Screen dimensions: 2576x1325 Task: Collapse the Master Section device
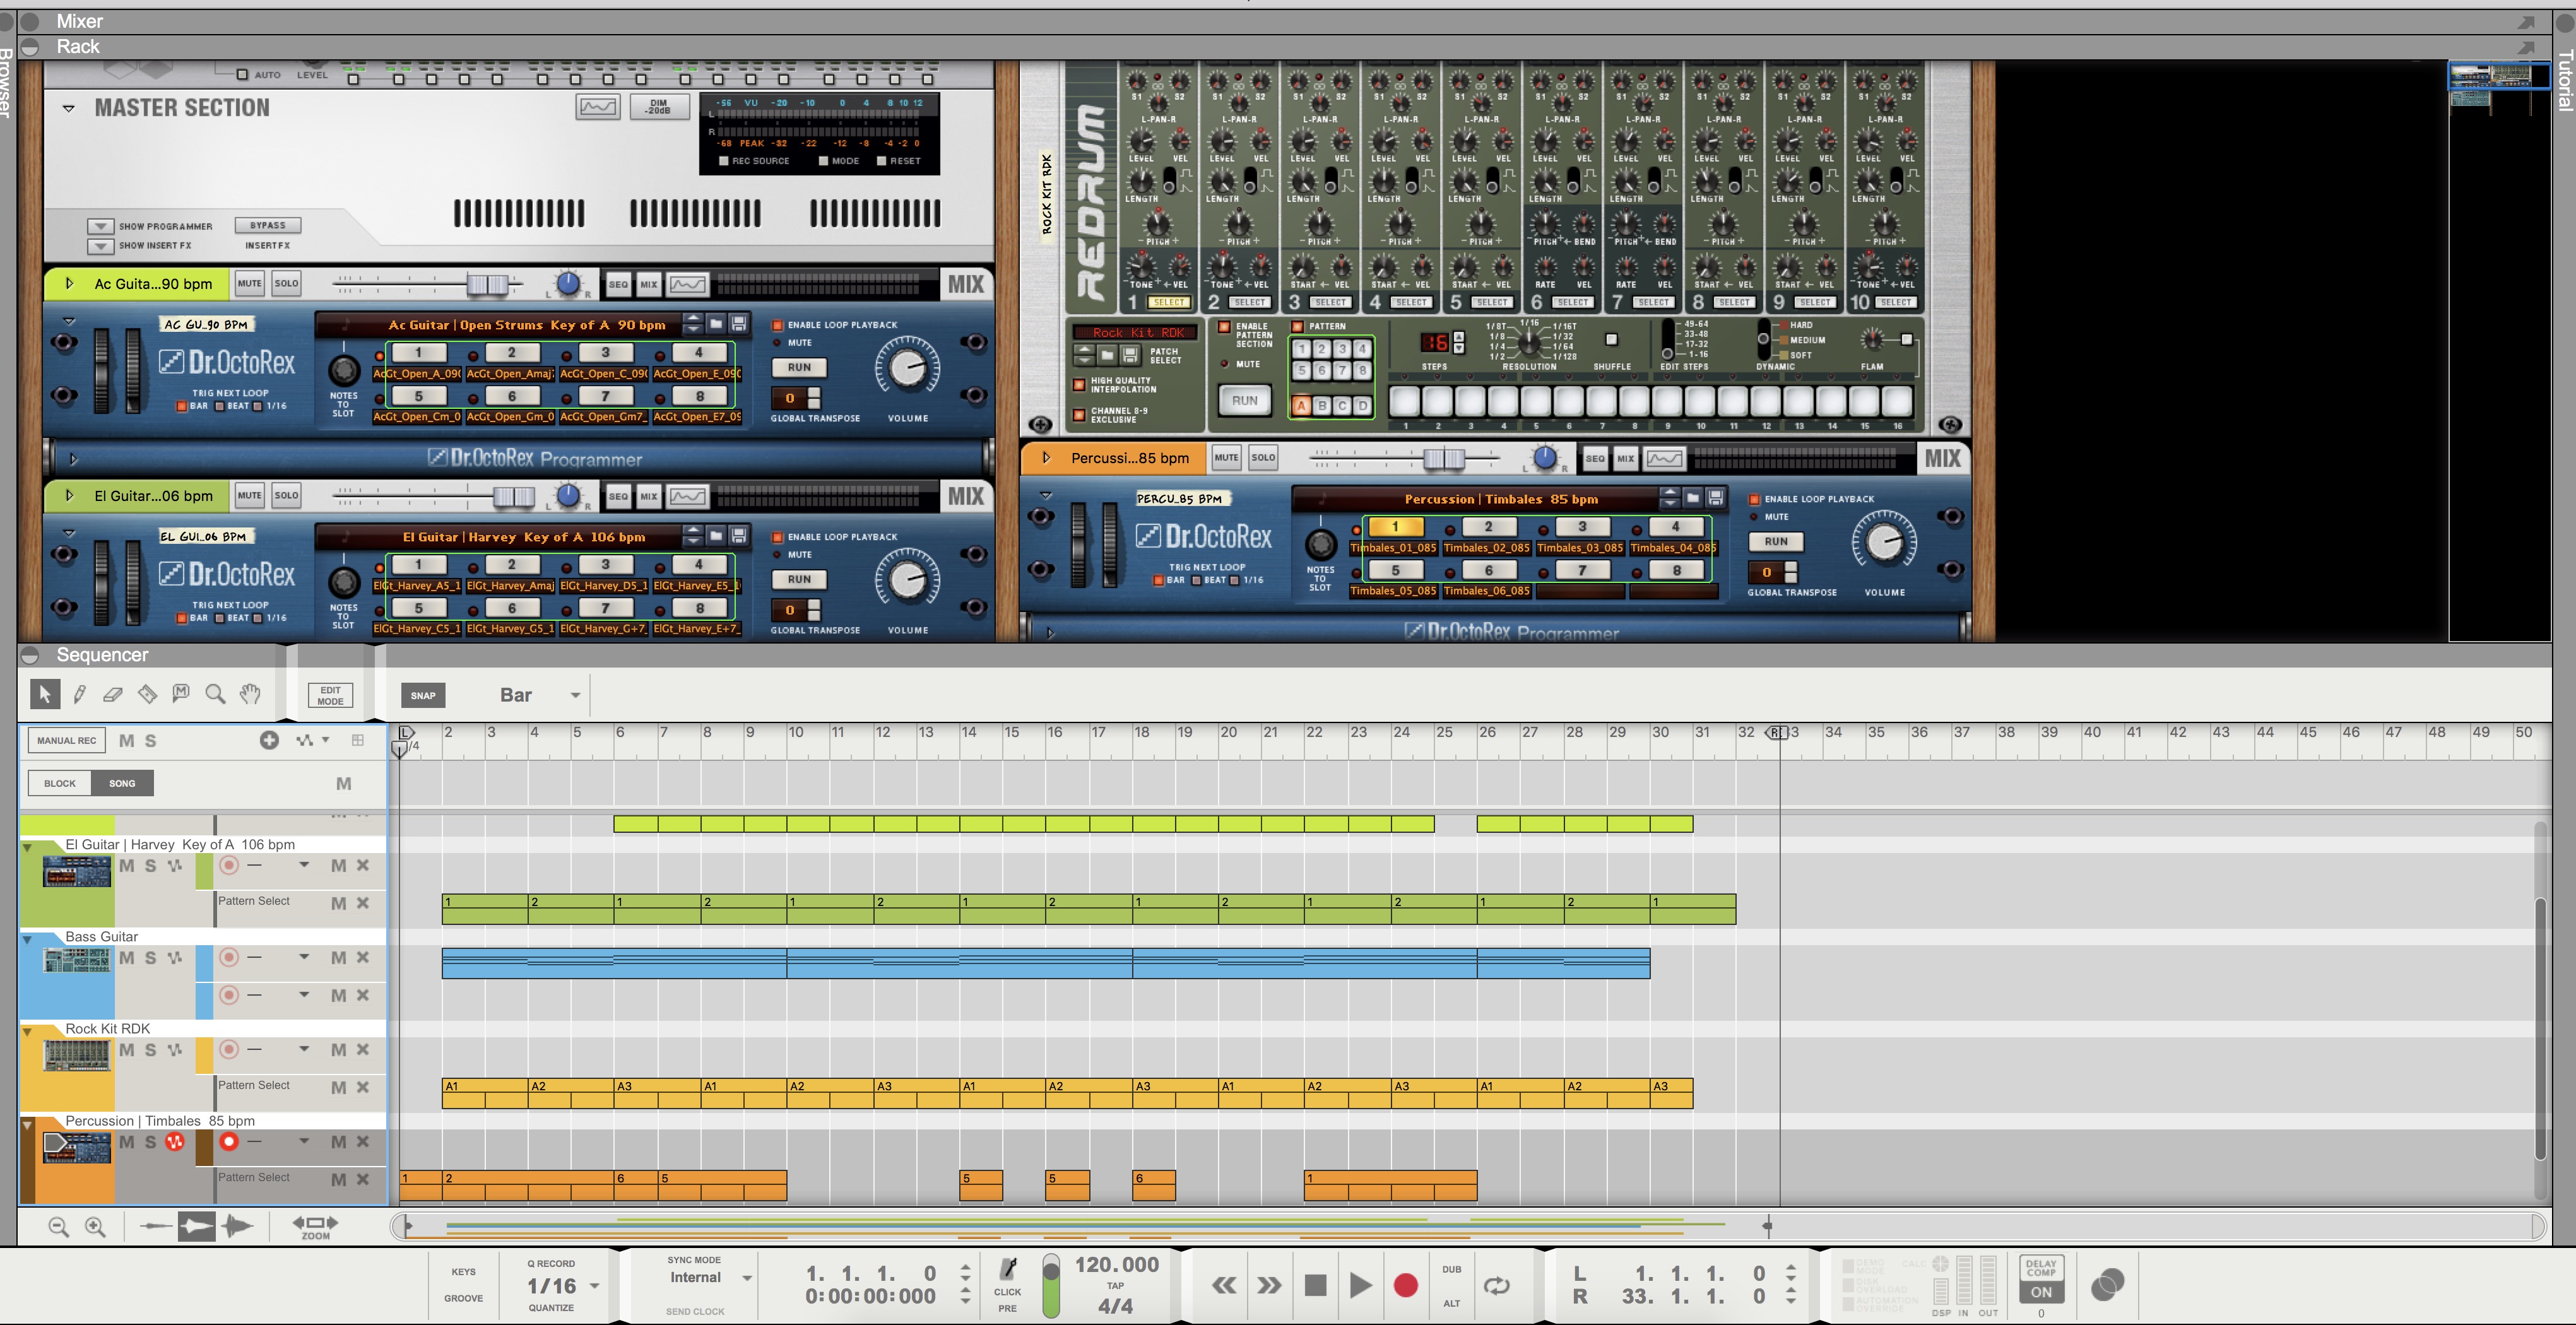[x=69, y=108]
